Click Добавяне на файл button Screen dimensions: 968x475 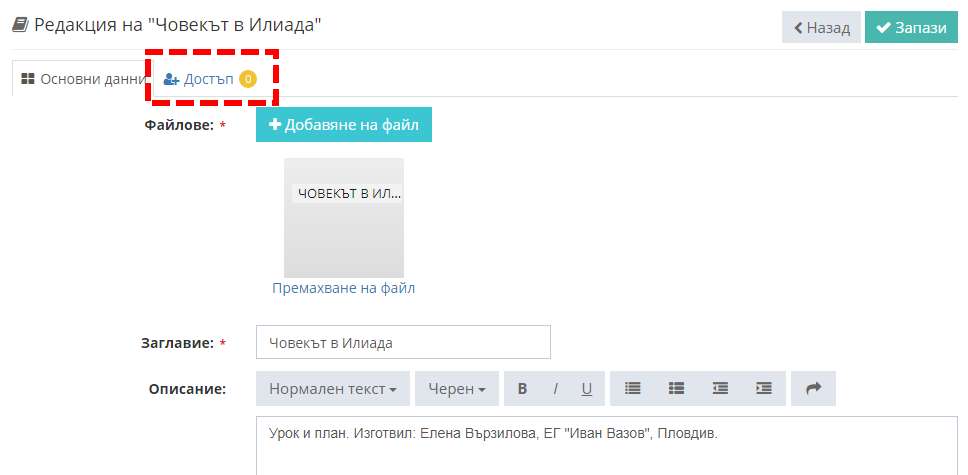[344, 124]
